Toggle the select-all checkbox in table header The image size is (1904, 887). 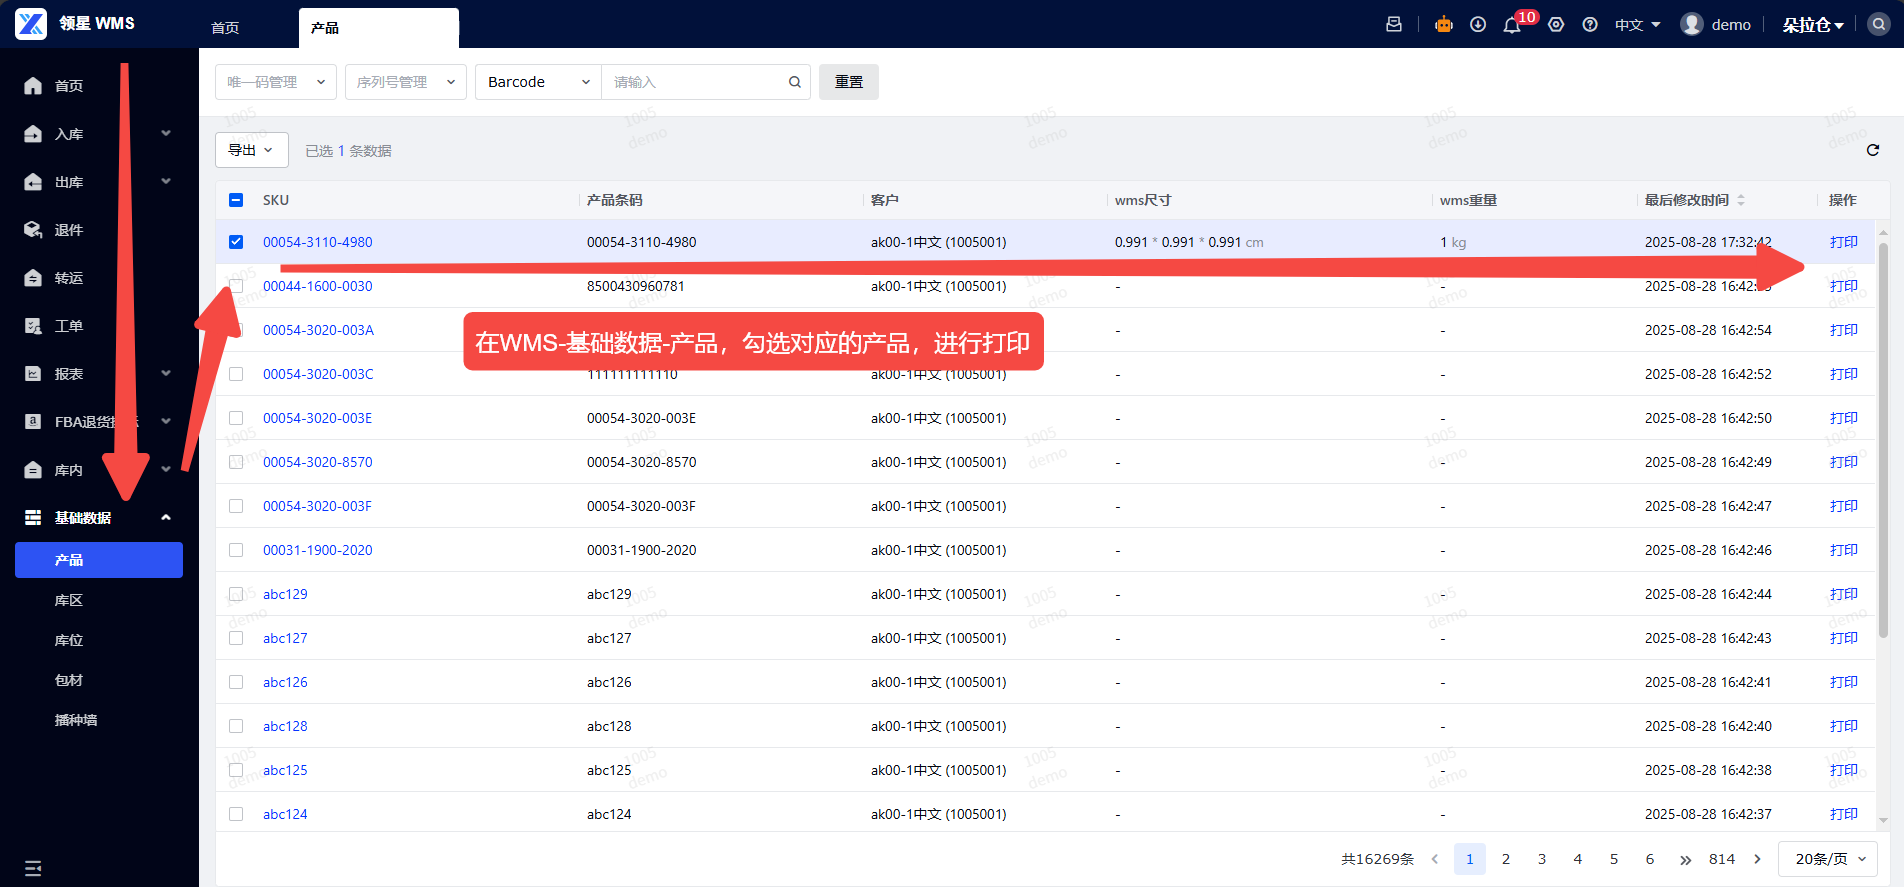point(236,200)
